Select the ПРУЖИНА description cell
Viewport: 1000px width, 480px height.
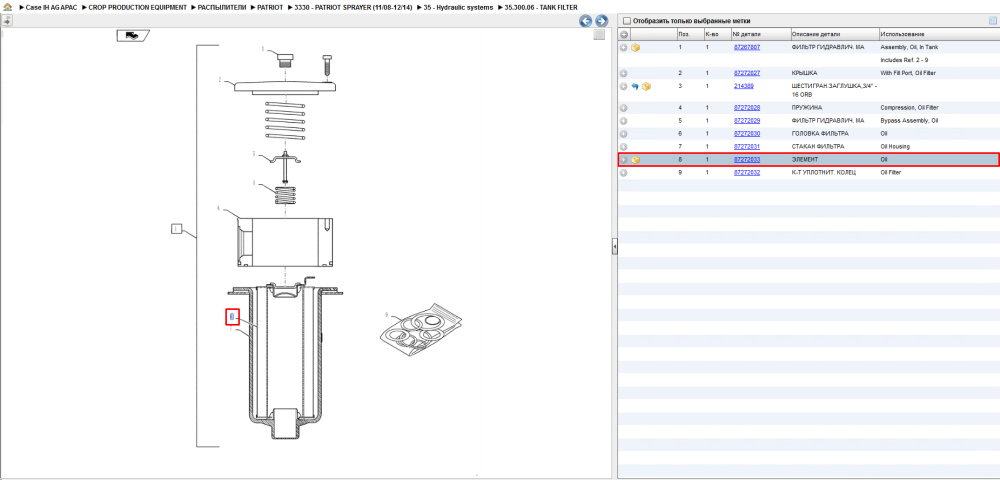pos(806,108)
